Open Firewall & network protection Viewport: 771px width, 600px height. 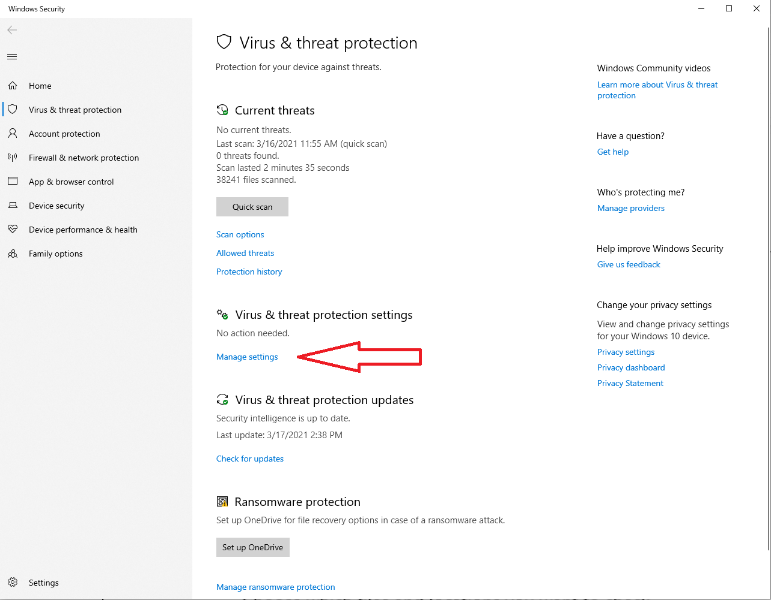tap(84, 158)
